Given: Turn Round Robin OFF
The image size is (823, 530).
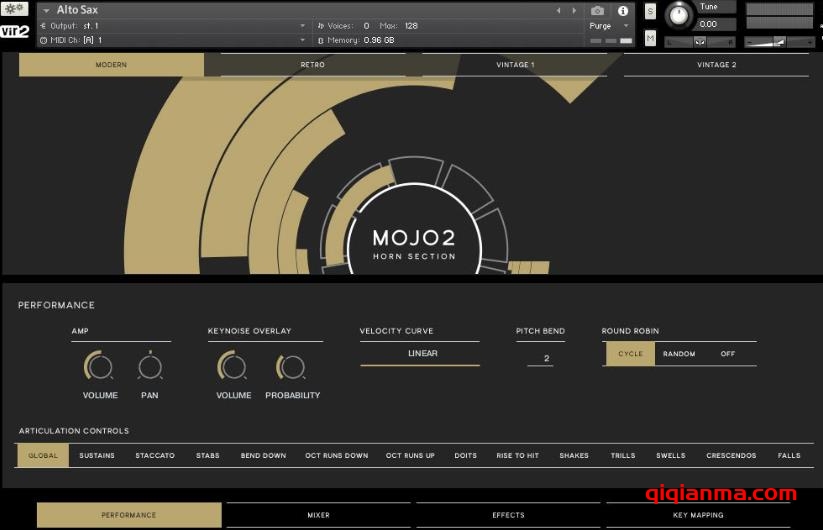Looking at the screenshot, I should [x=727, y=354].
